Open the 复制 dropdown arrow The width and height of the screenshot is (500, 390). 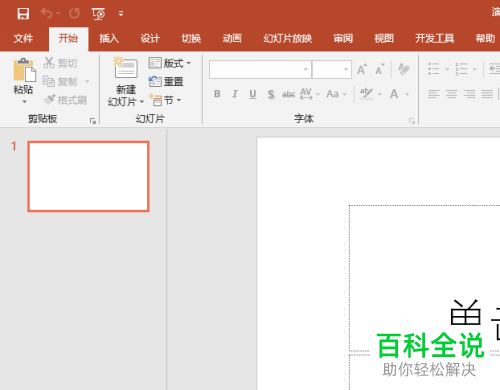[x=87, y=81]
